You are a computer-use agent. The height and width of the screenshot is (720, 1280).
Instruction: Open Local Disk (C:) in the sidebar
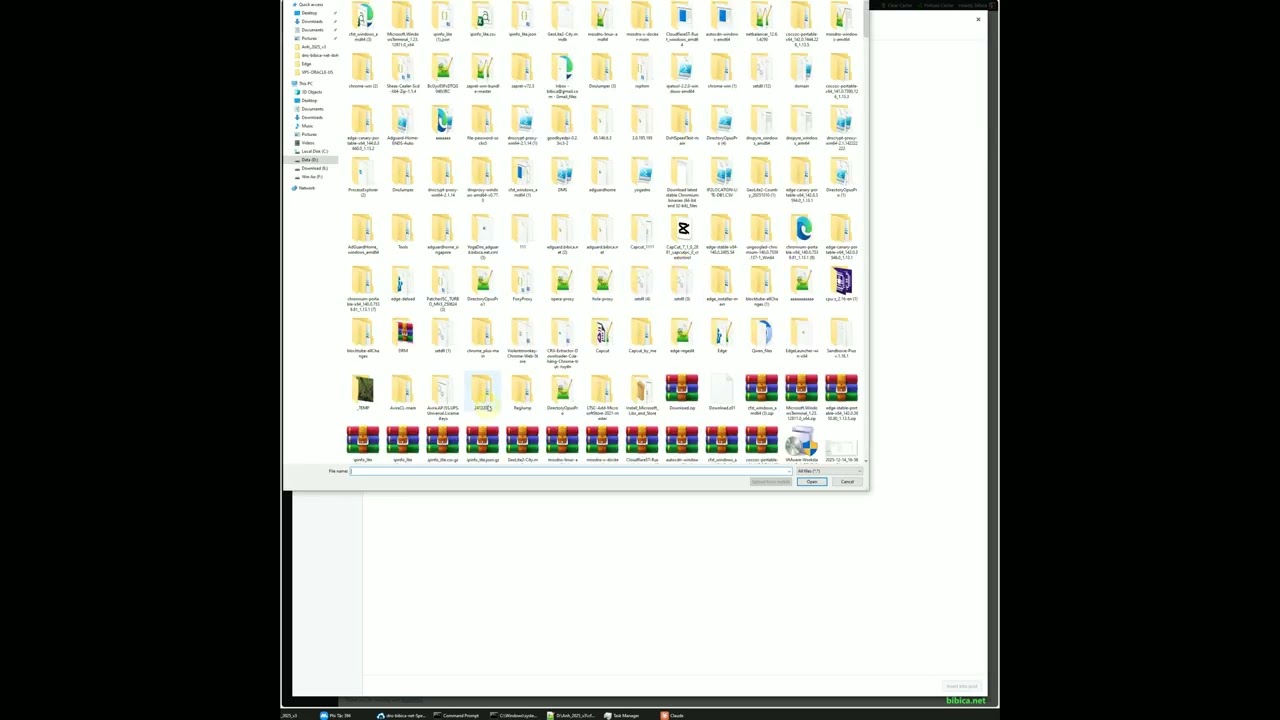(x=313, y=151)
